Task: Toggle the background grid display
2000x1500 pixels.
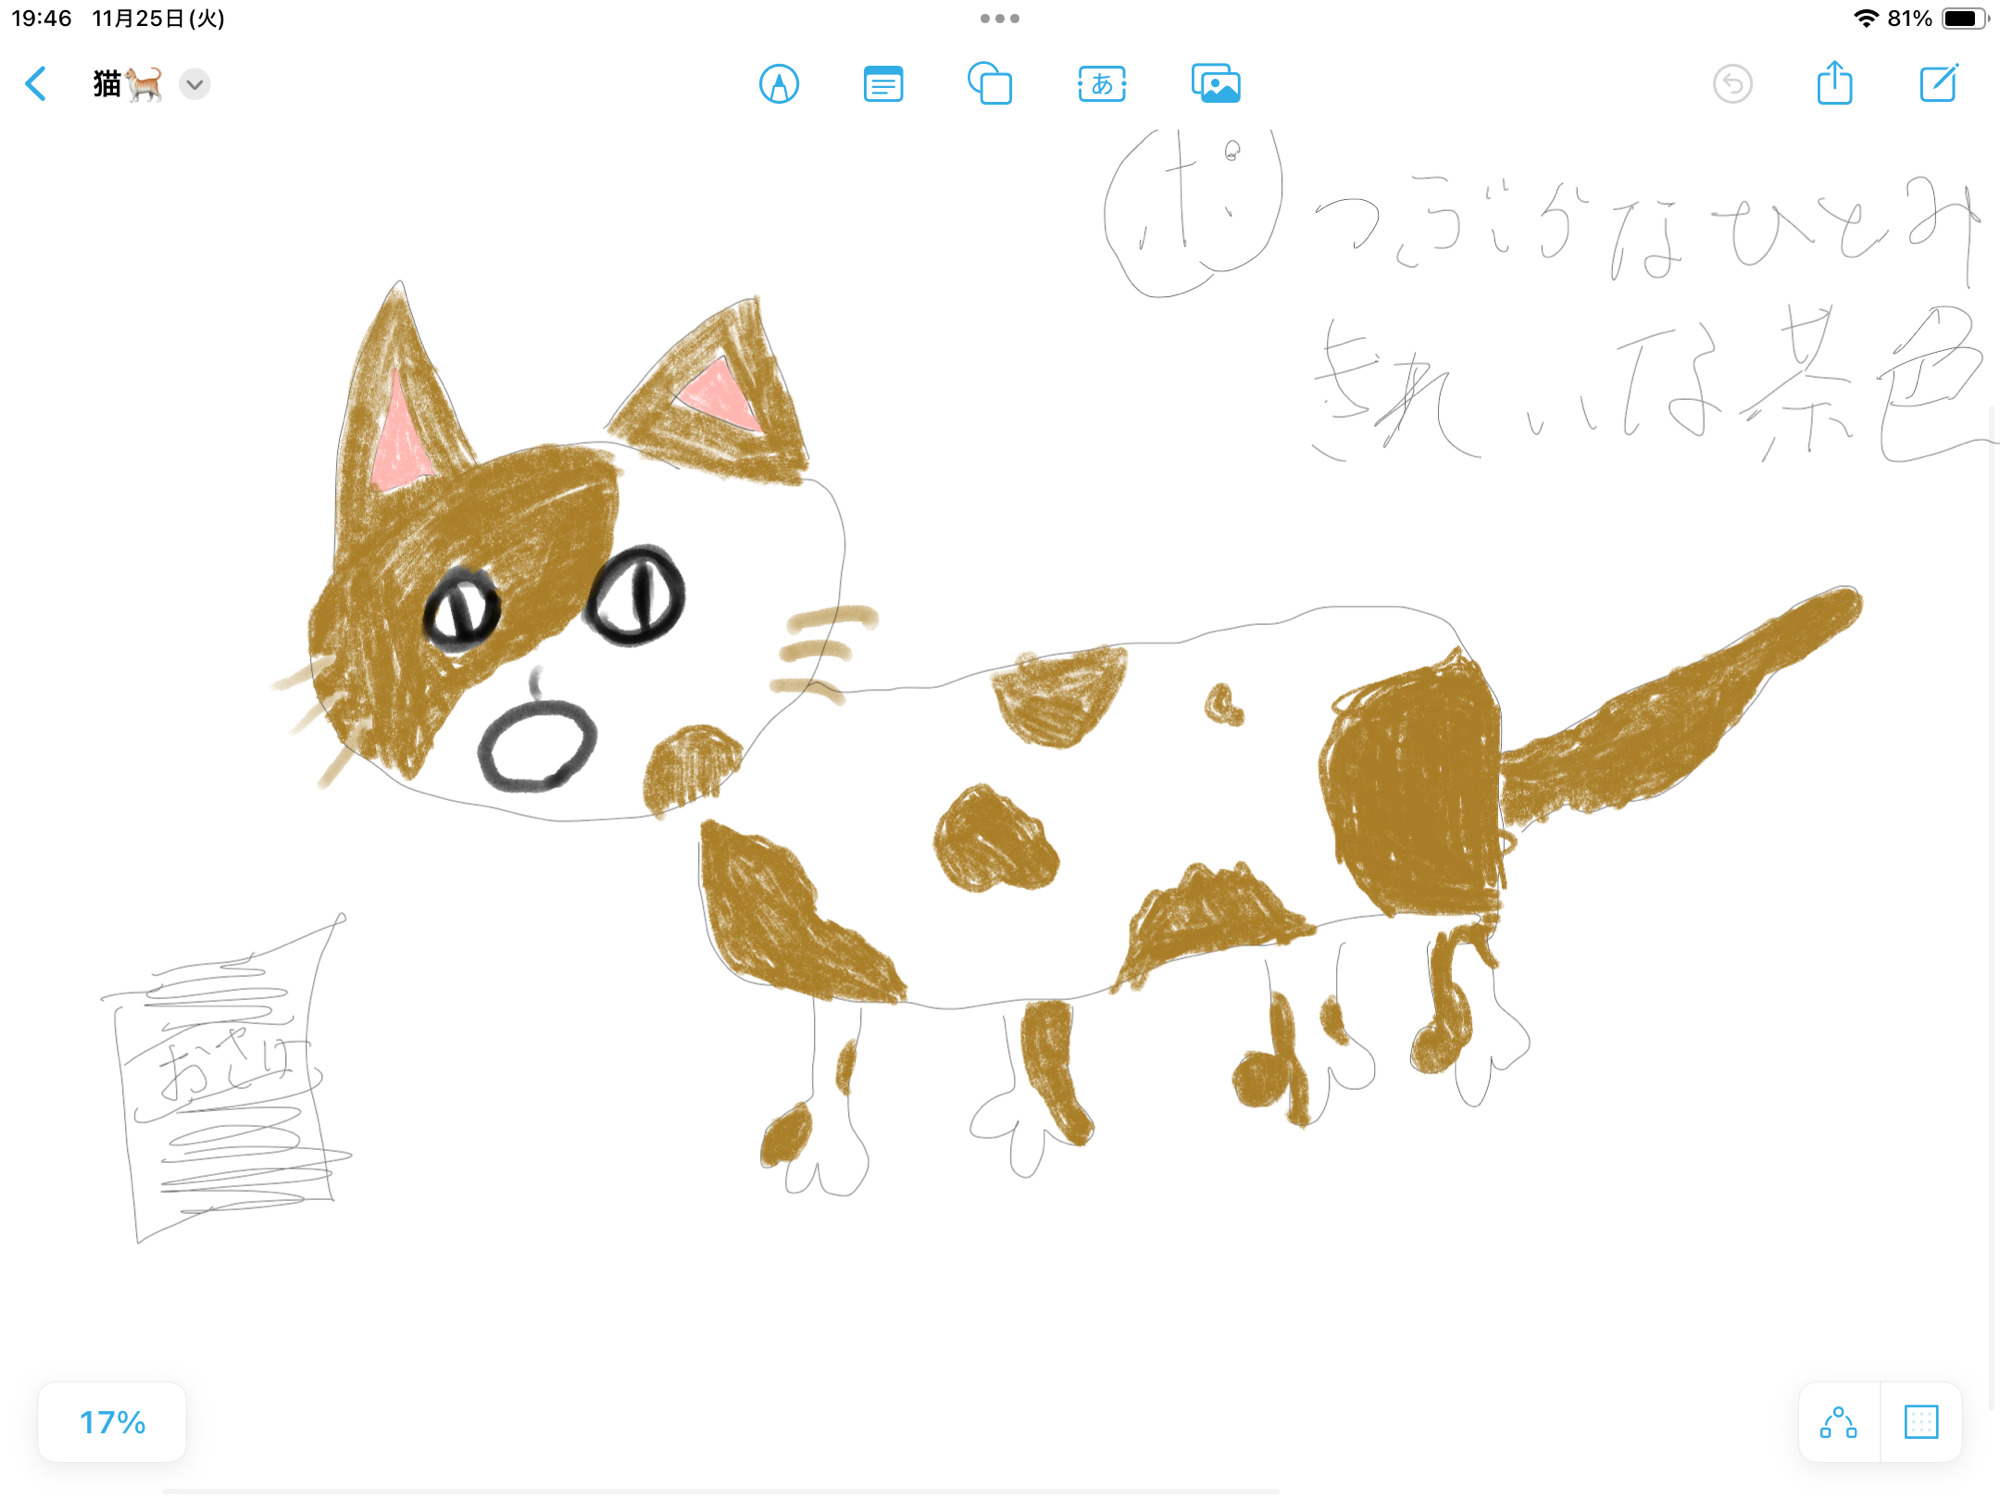Action: pyautogui.click(x=1920, y=1421)
